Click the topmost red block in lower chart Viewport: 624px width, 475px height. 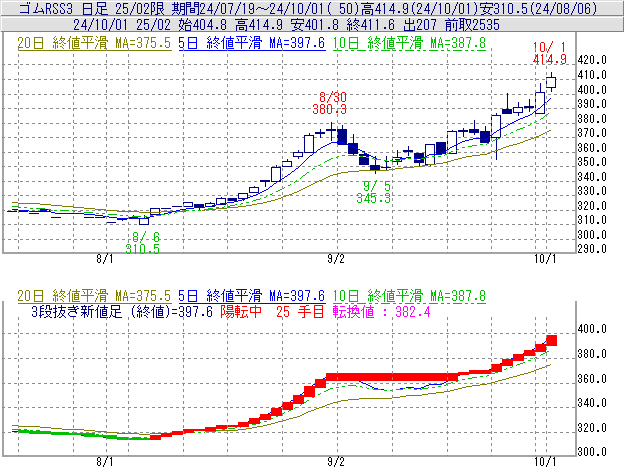tap(552, 341)
